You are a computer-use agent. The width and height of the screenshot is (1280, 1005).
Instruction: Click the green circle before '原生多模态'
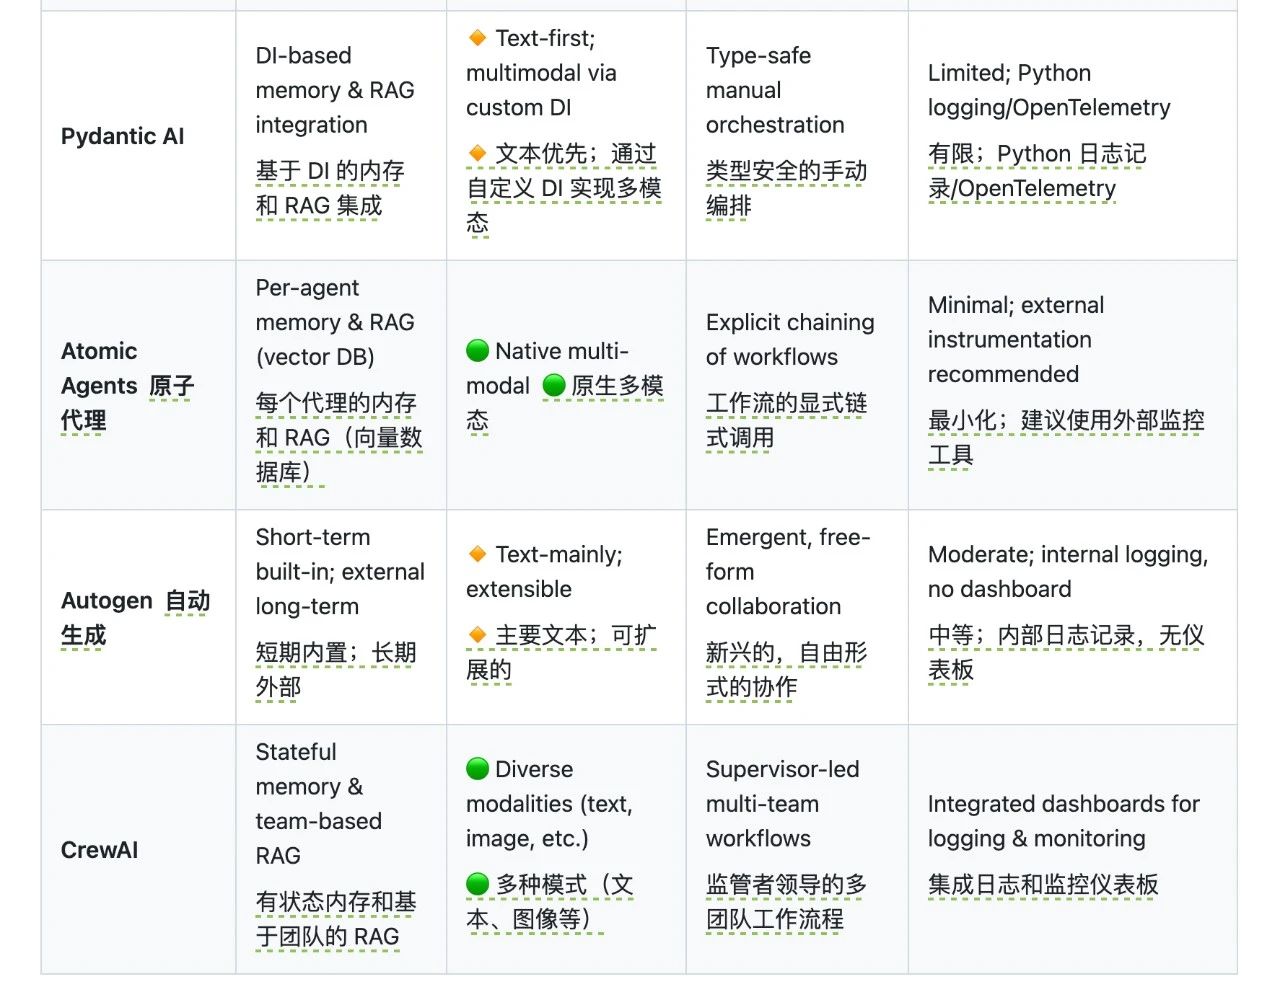pyautogui.click(x=554, y=386)
